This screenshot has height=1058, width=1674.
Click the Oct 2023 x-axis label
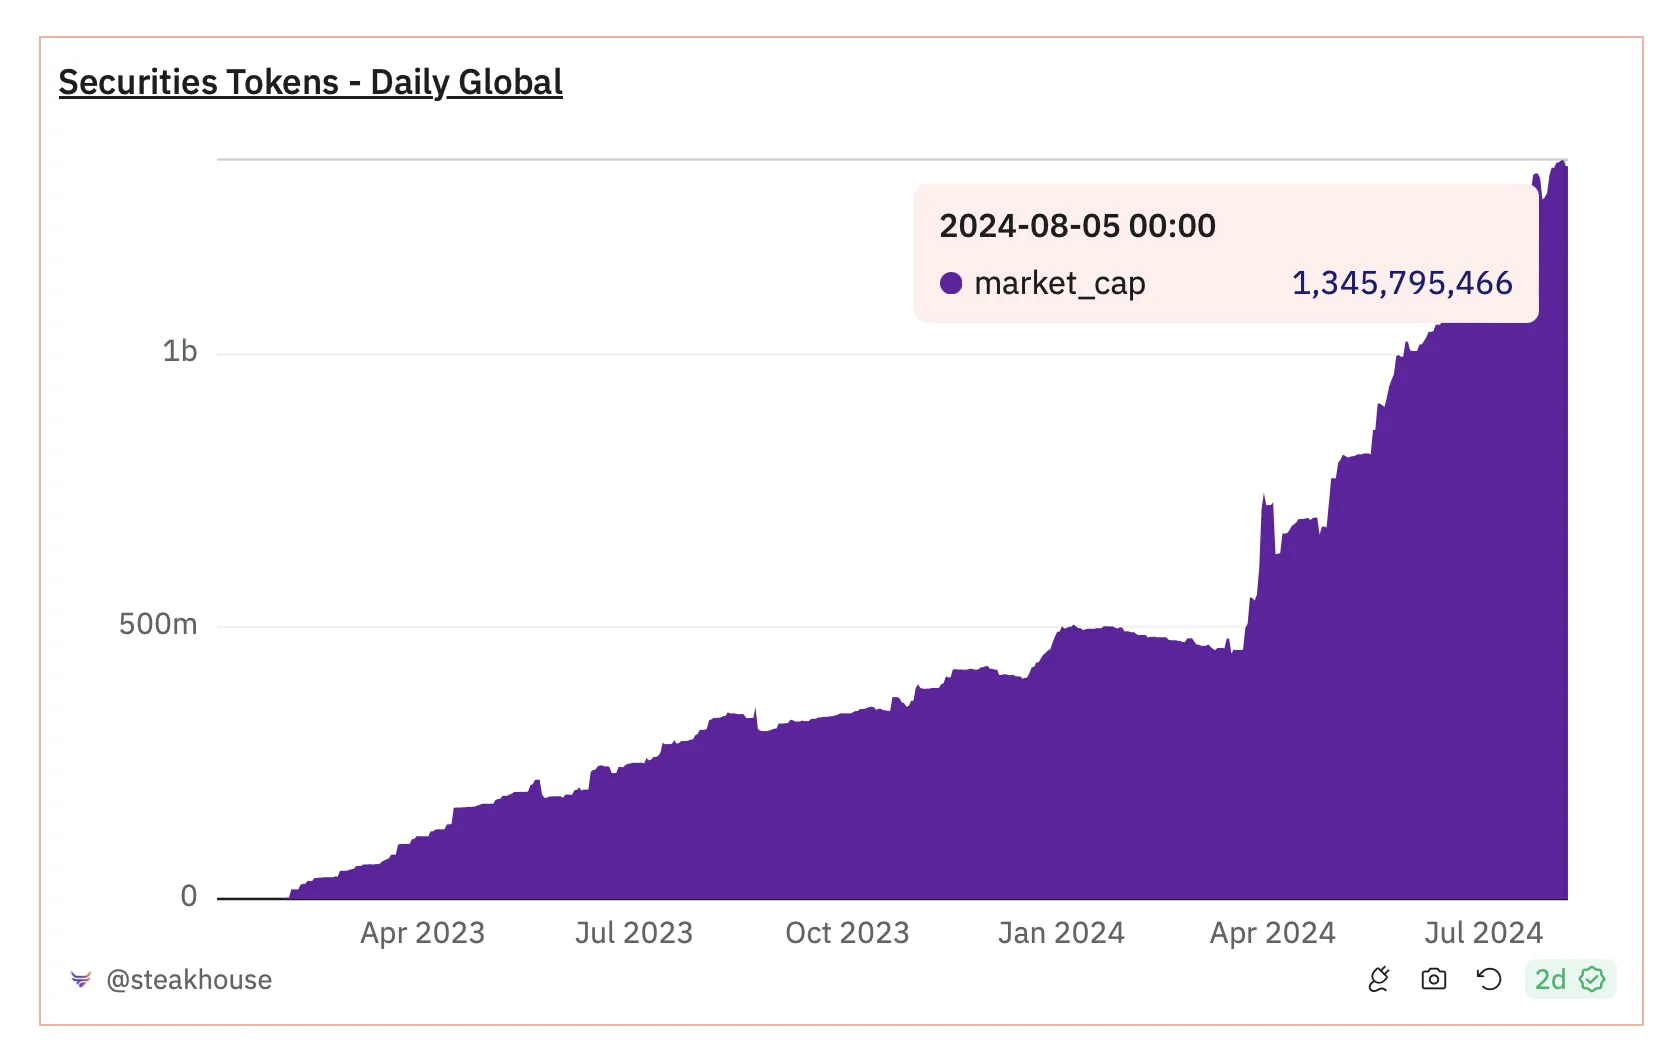[847, 933]
